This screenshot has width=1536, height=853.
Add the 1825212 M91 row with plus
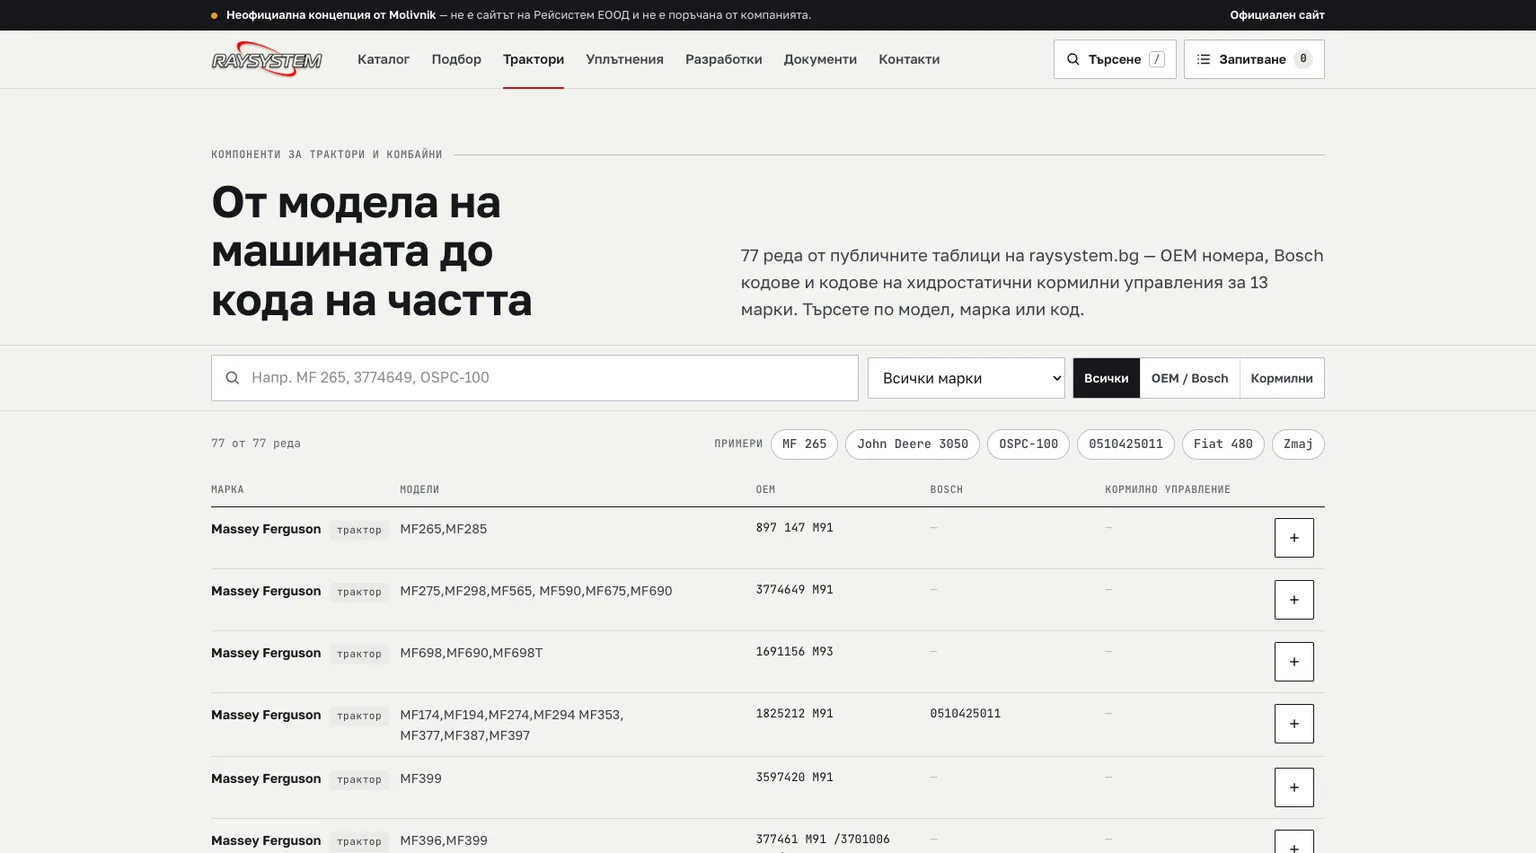point(1294,724)
